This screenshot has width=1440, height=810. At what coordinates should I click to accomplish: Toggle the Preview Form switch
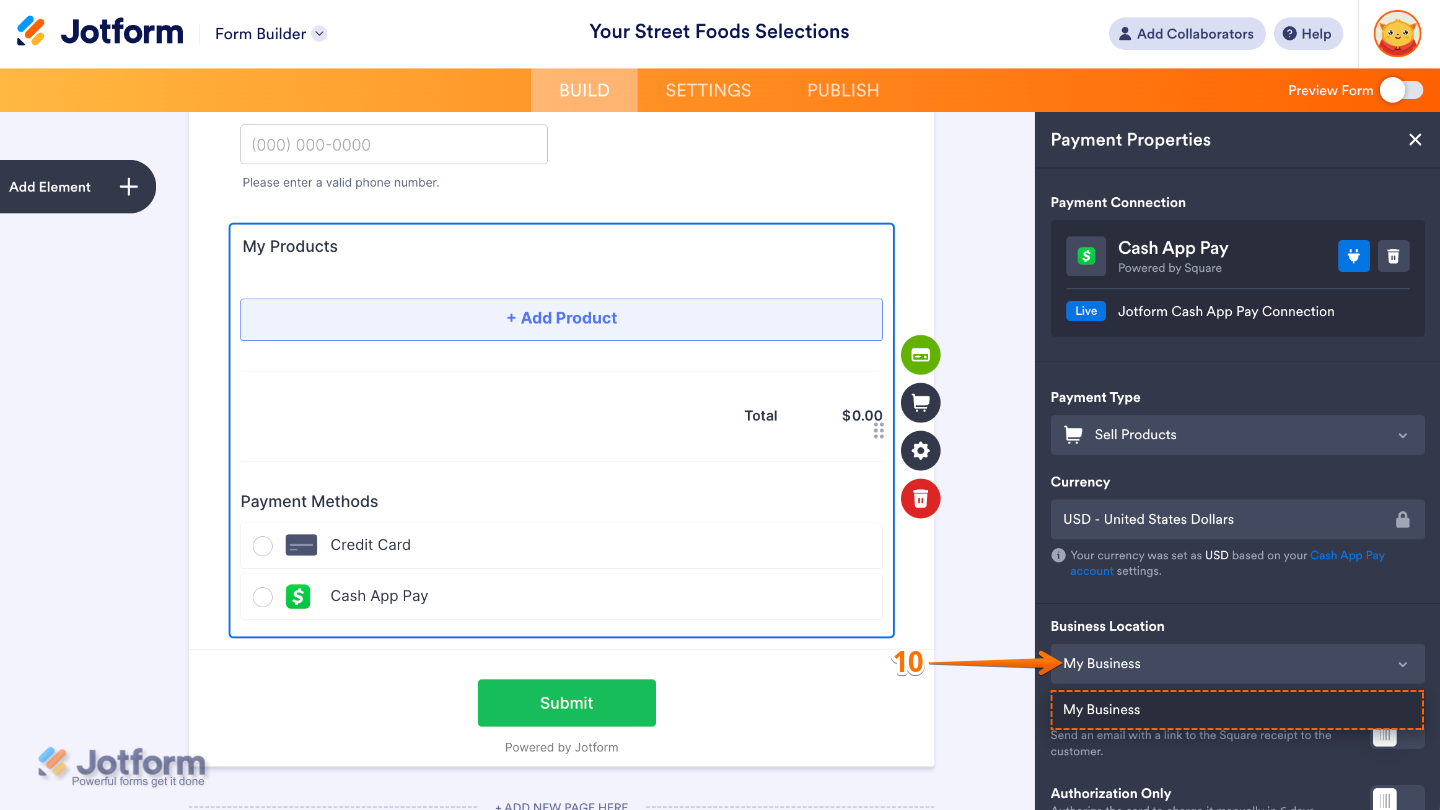[x=1401, y=90]
